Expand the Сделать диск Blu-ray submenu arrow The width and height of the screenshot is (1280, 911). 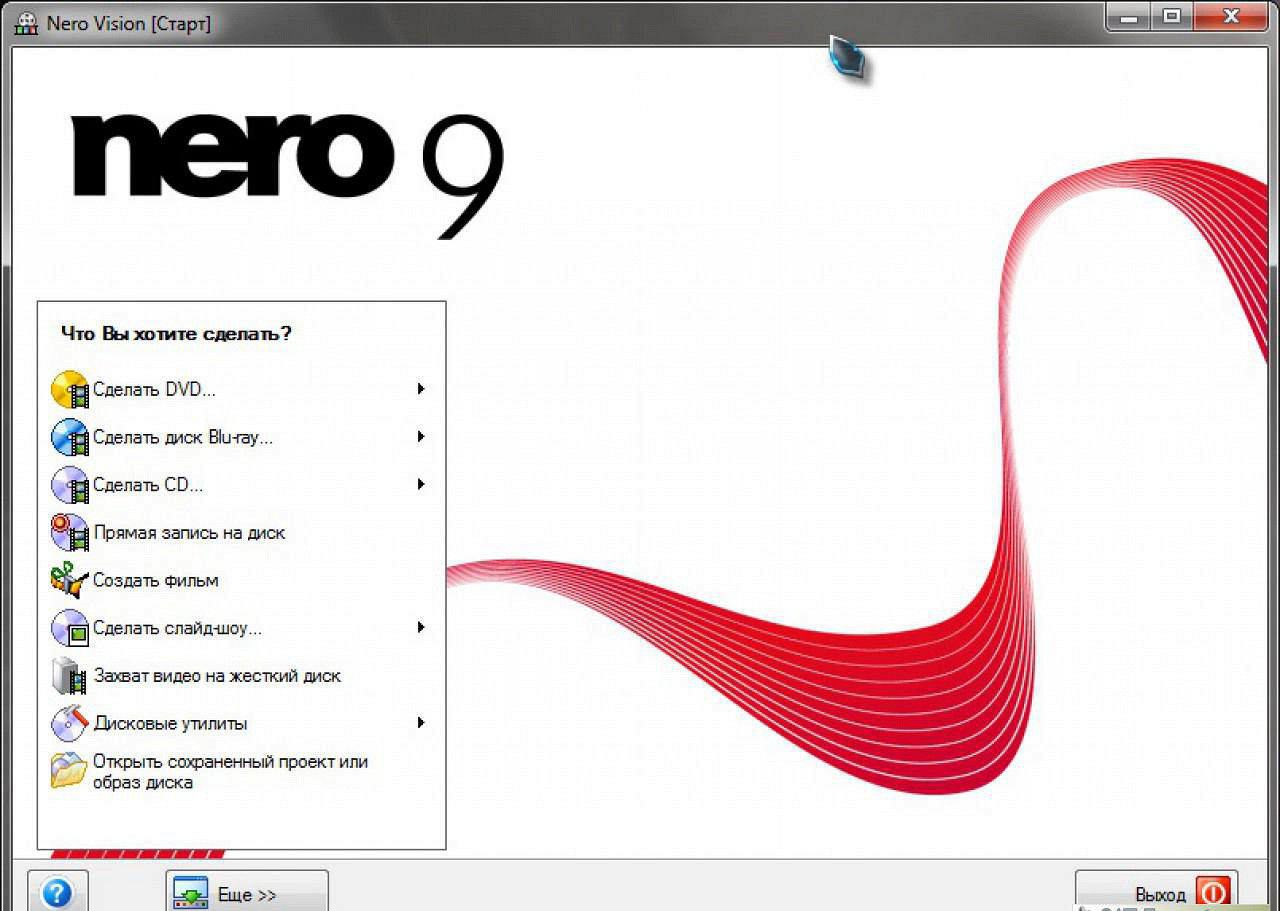[422, 437]
